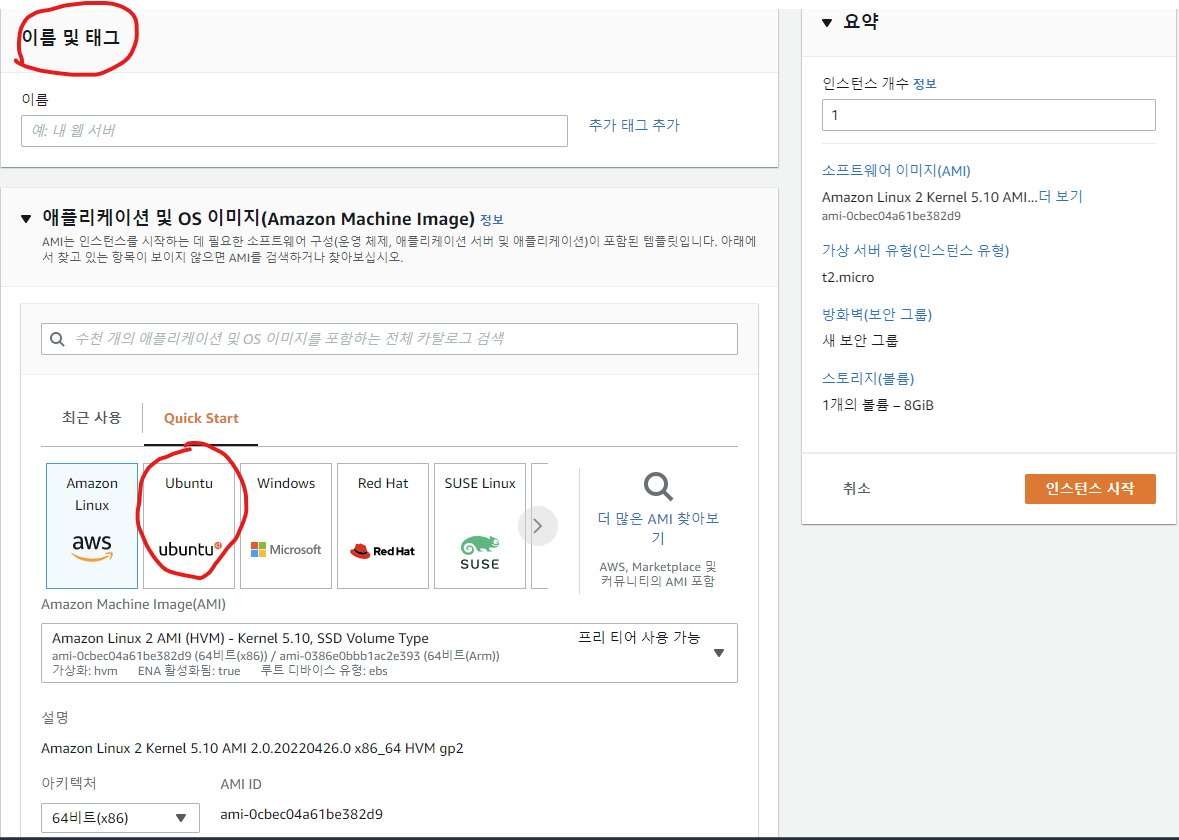This screenshot has height=840, width=1179.
Task: Click the AMI ID text ami-0cbec04a61be382d9 below description
Action: (302, 814)
